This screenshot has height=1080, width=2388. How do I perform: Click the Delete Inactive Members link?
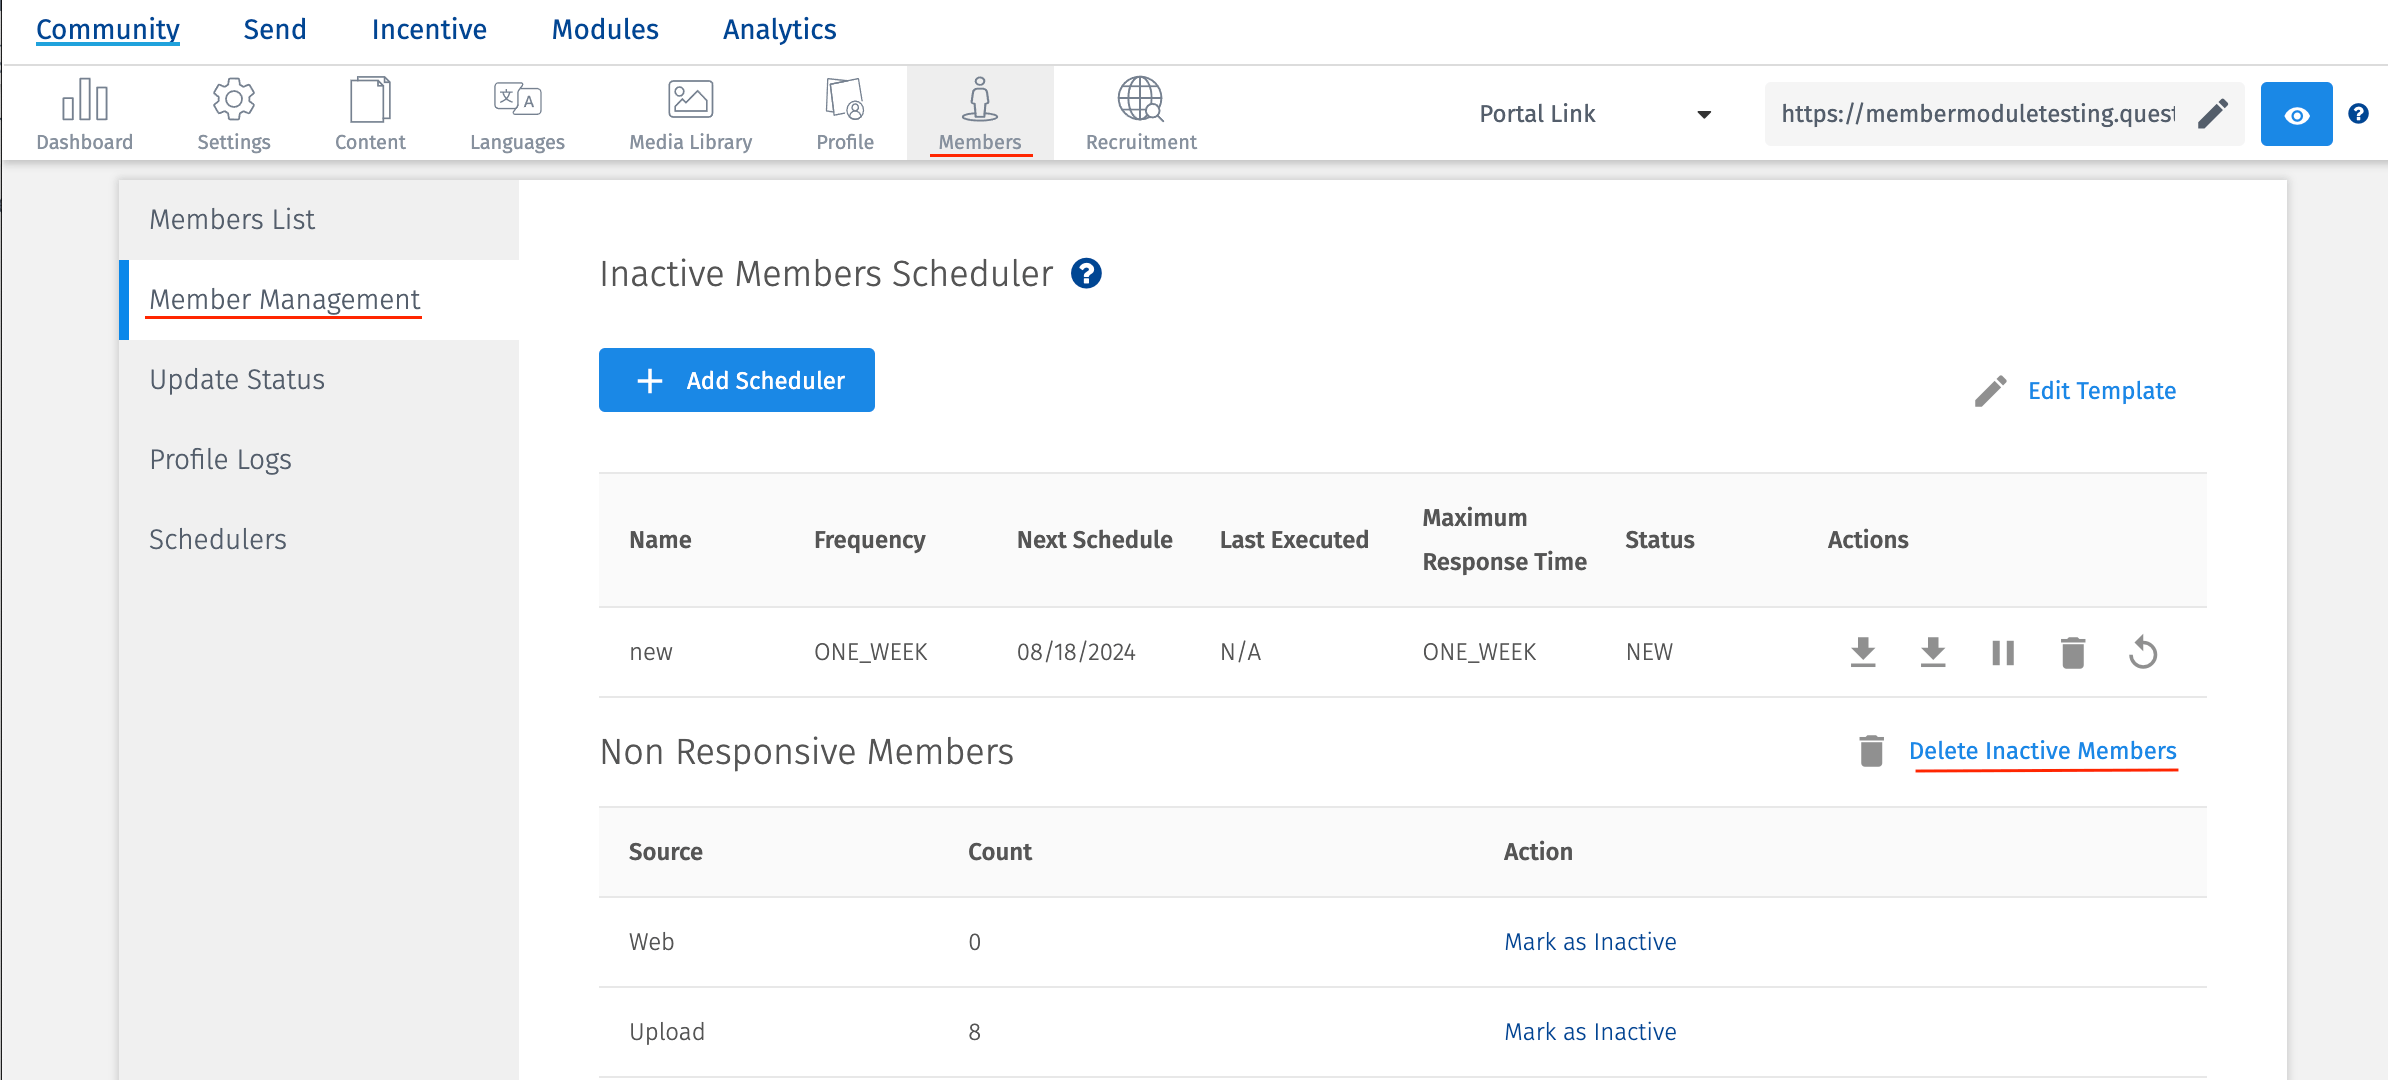[2042, 751]
